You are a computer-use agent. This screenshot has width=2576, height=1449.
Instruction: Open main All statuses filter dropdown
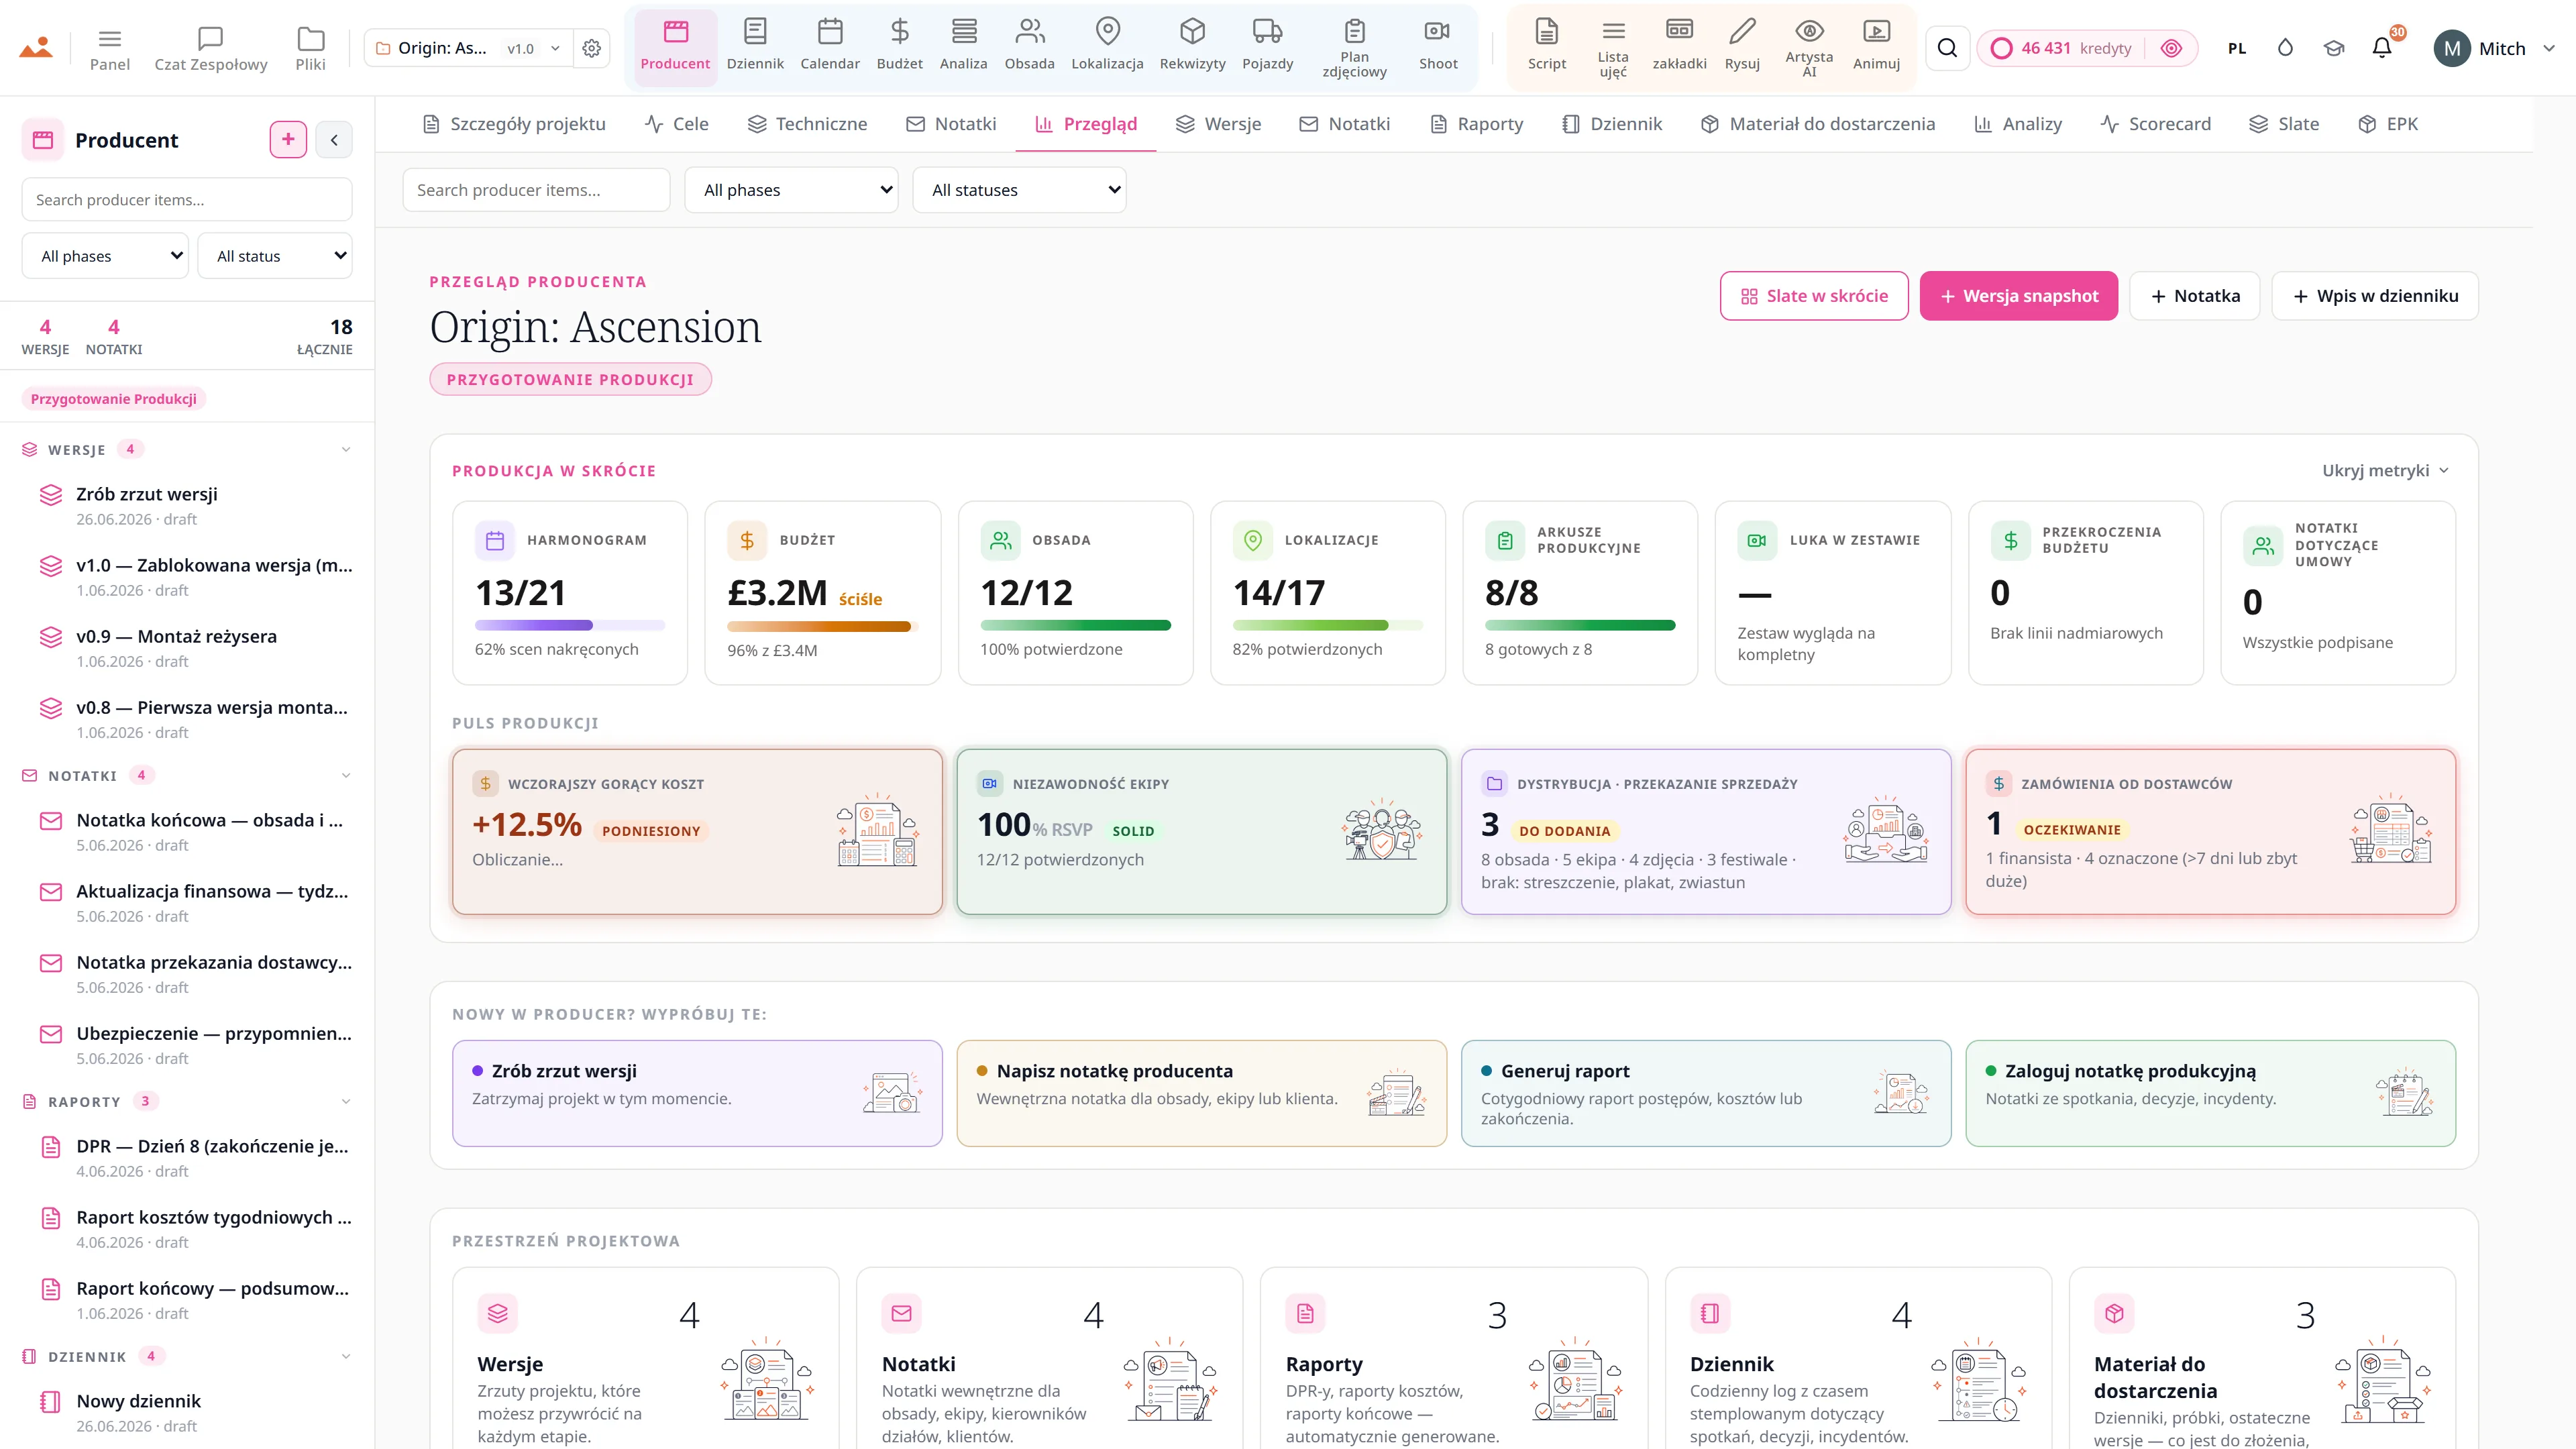pos(1019,190)
